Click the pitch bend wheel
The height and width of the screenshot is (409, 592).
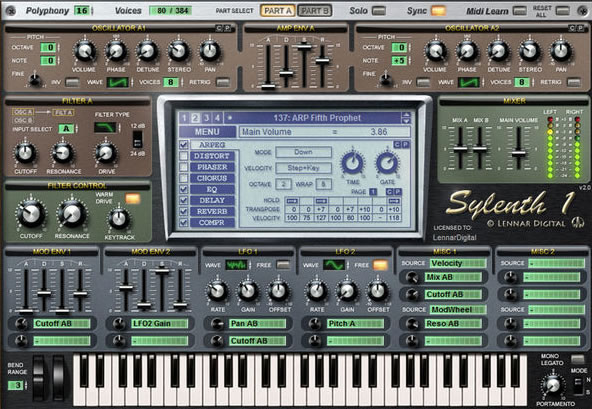coord(39,378)
